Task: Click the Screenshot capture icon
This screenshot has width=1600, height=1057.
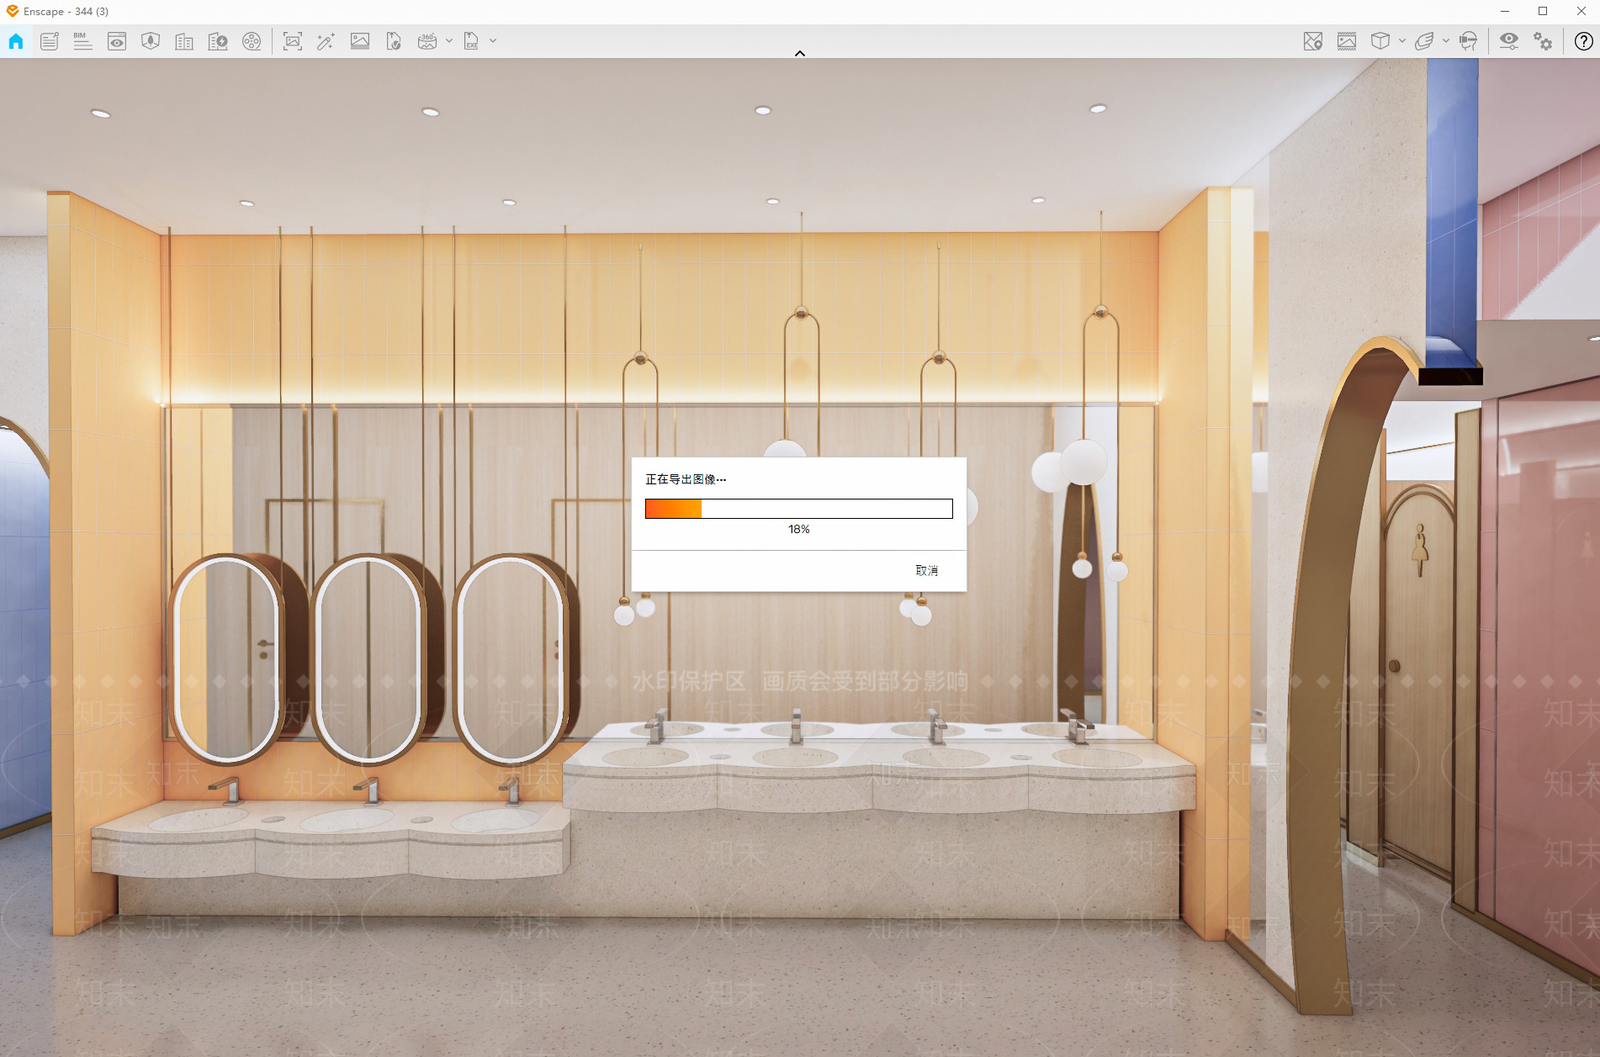Action: (292, 41)
